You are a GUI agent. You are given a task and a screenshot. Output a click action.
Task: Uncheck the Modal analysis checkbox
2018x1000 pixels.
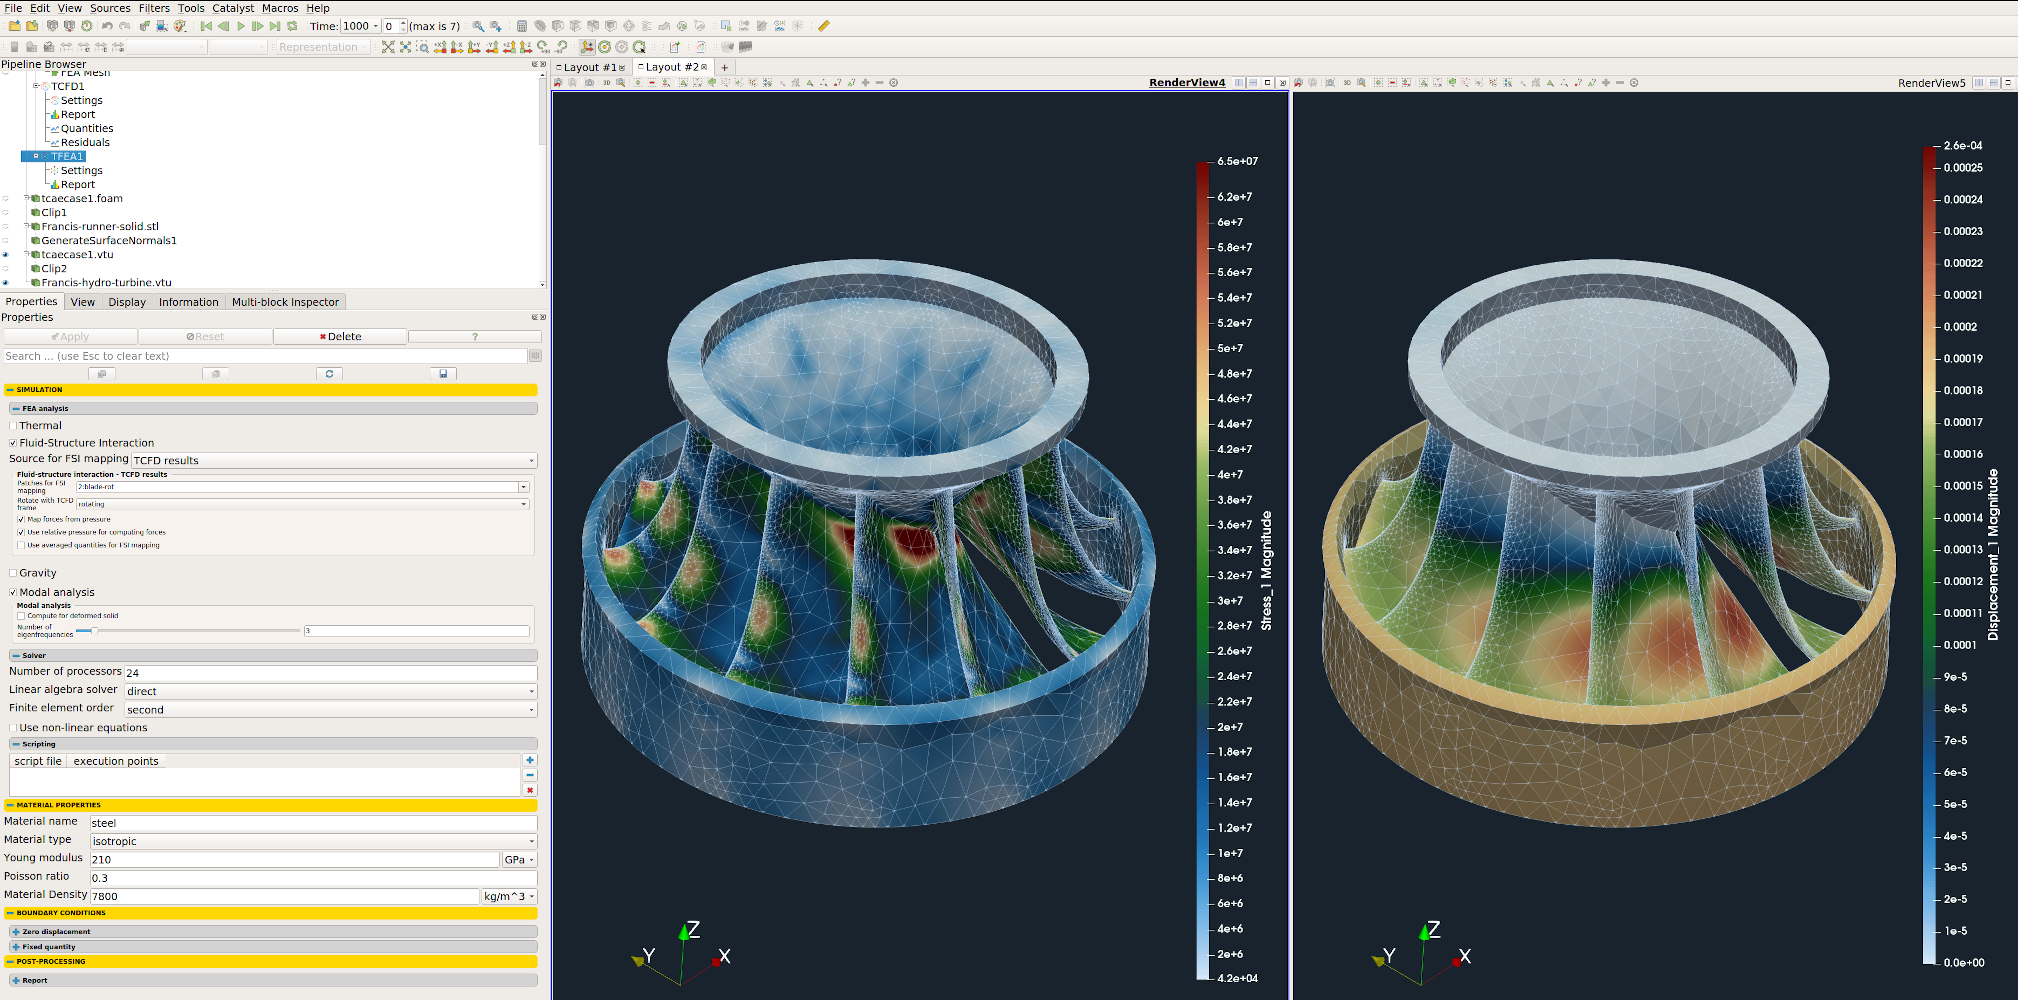[x=13, y=593]
